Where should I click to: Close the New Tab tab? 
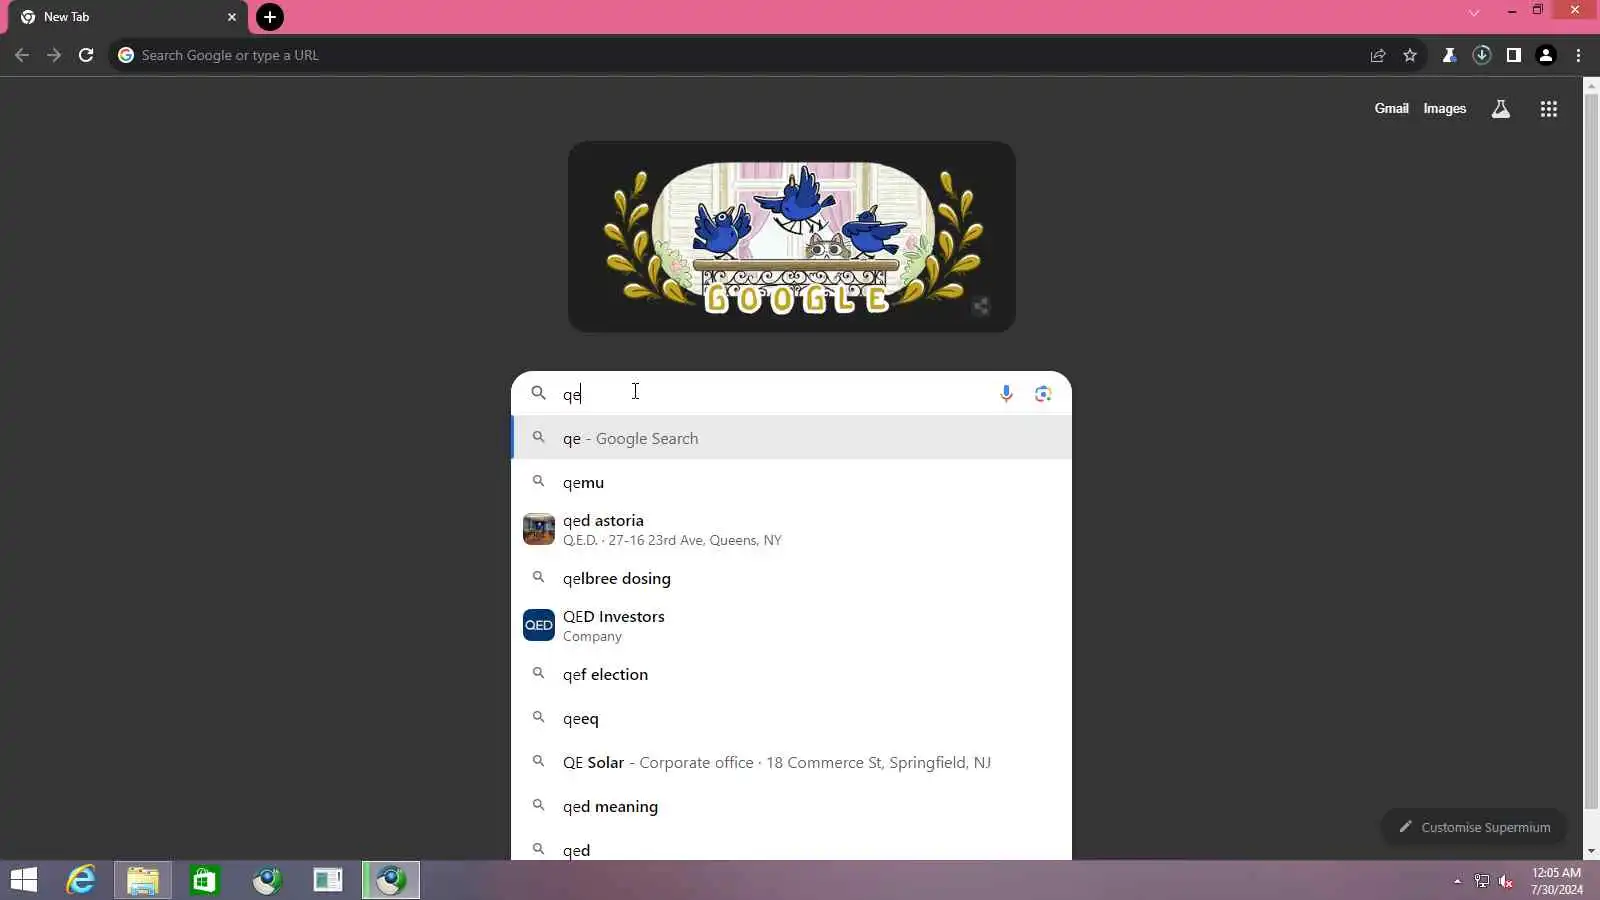[x=232, y=17]
